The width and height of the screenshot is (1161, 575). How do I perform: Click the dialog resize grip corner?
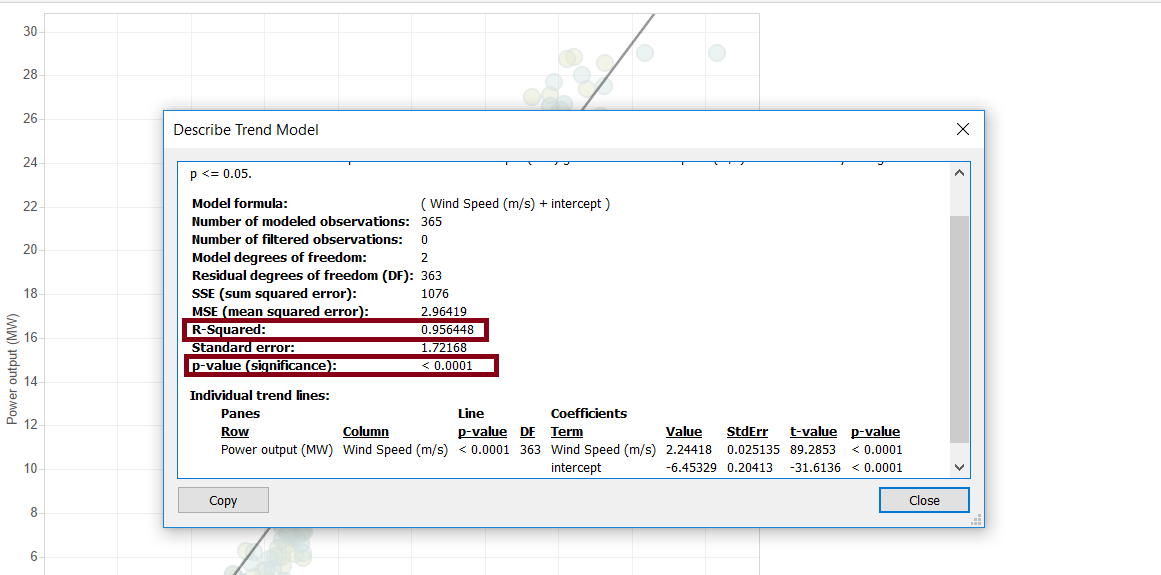pyautogui.click(x=977, y=519)
